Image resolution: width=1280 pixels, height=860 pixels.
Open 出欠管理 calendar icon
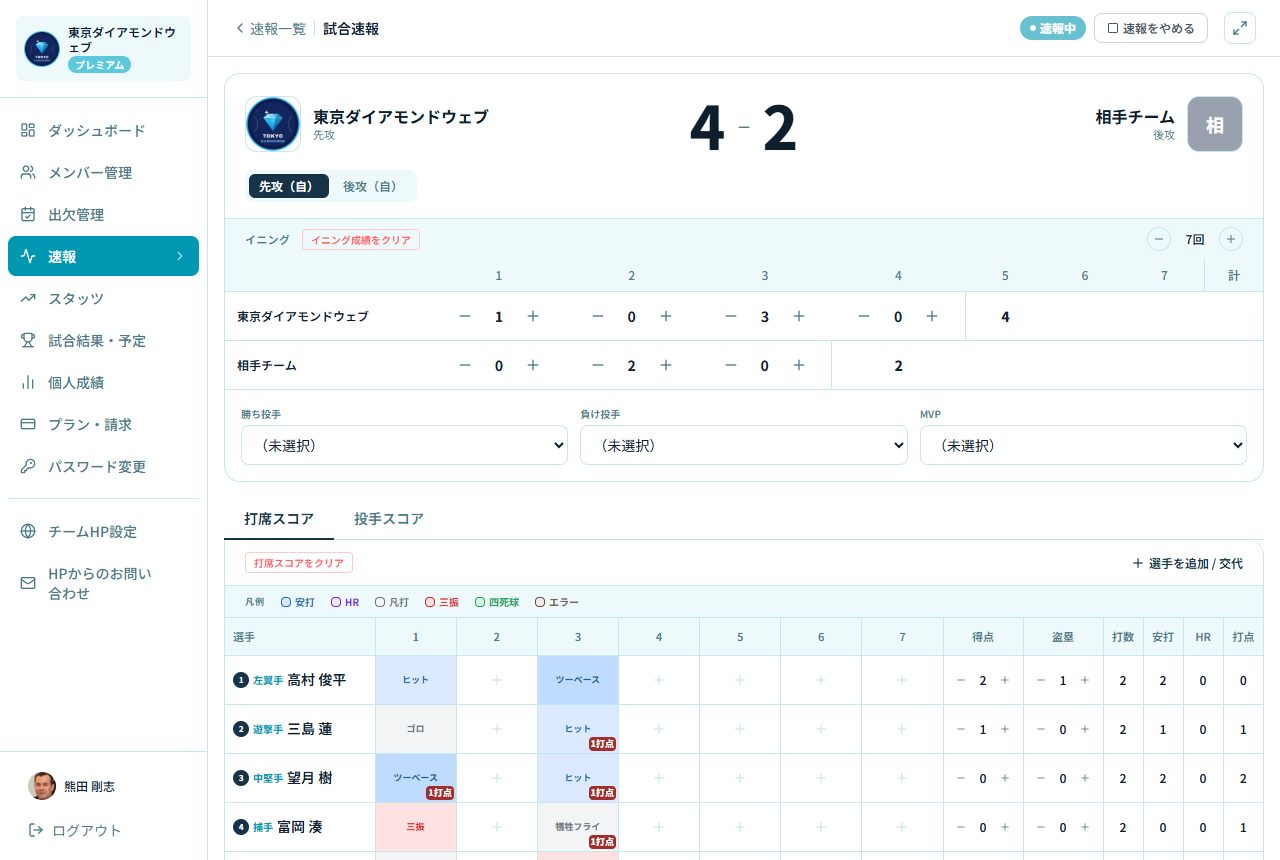[x=28, y=215]
